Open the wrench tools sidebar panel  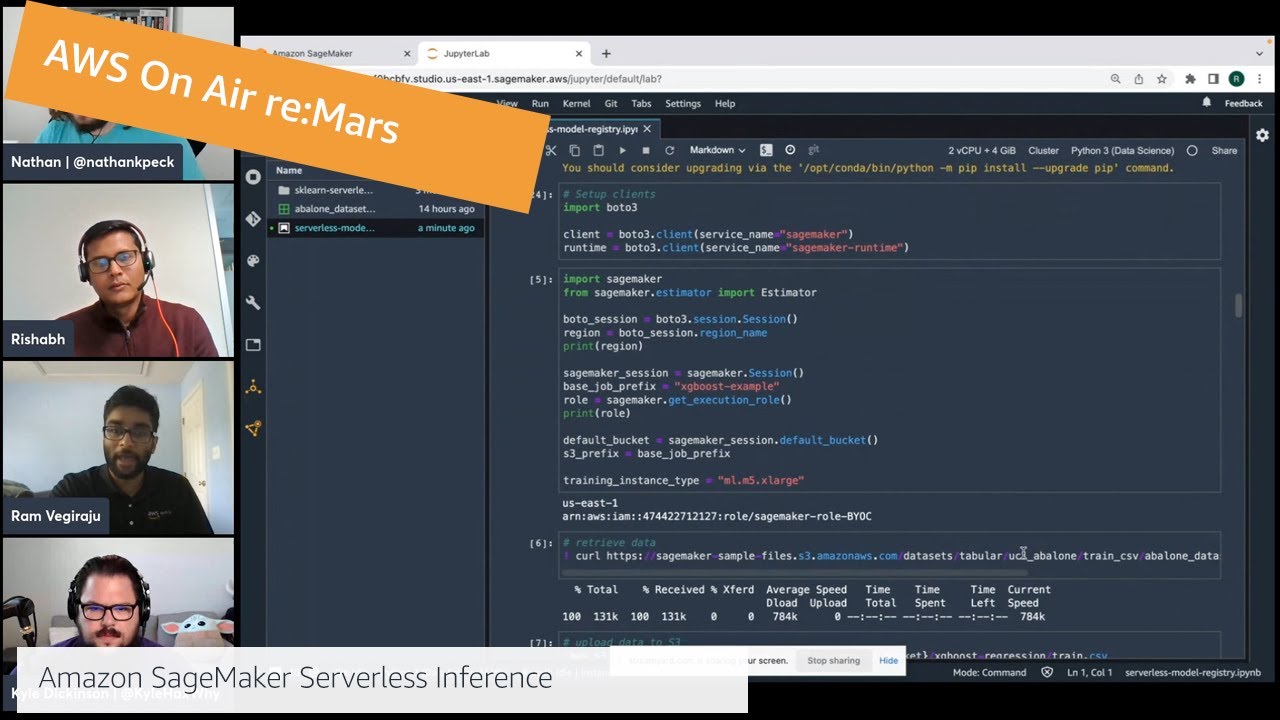coord(253,303)
